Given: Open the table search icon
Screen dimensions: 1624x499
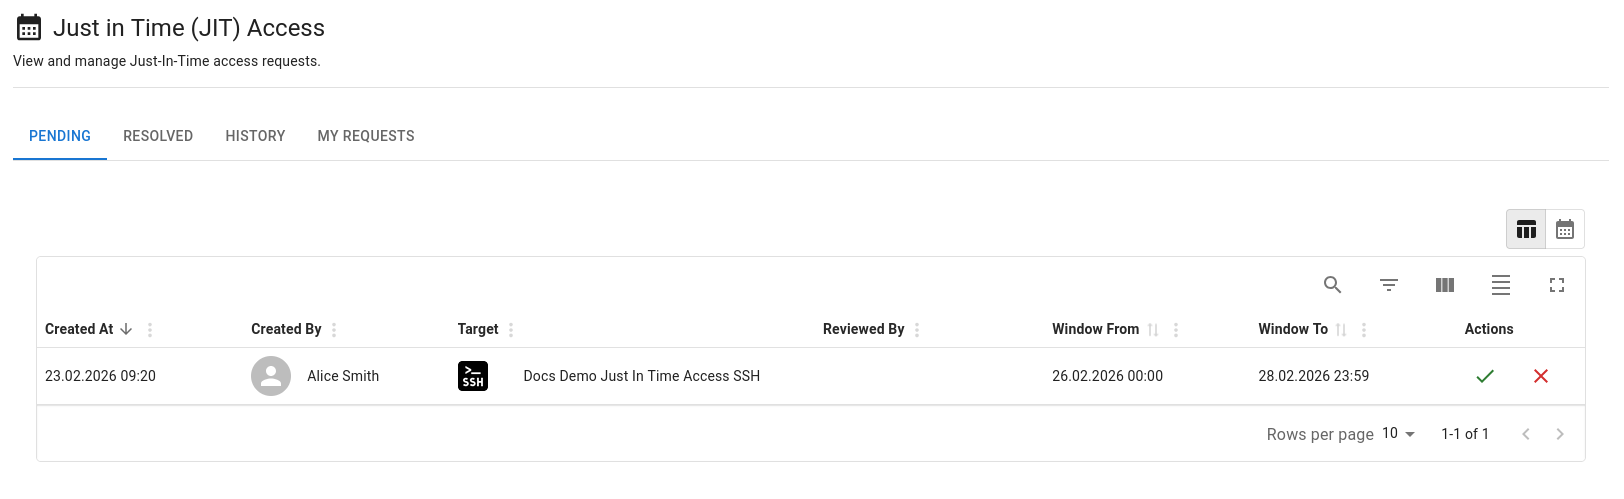Looking at the screenshot, I should 1332,285.
